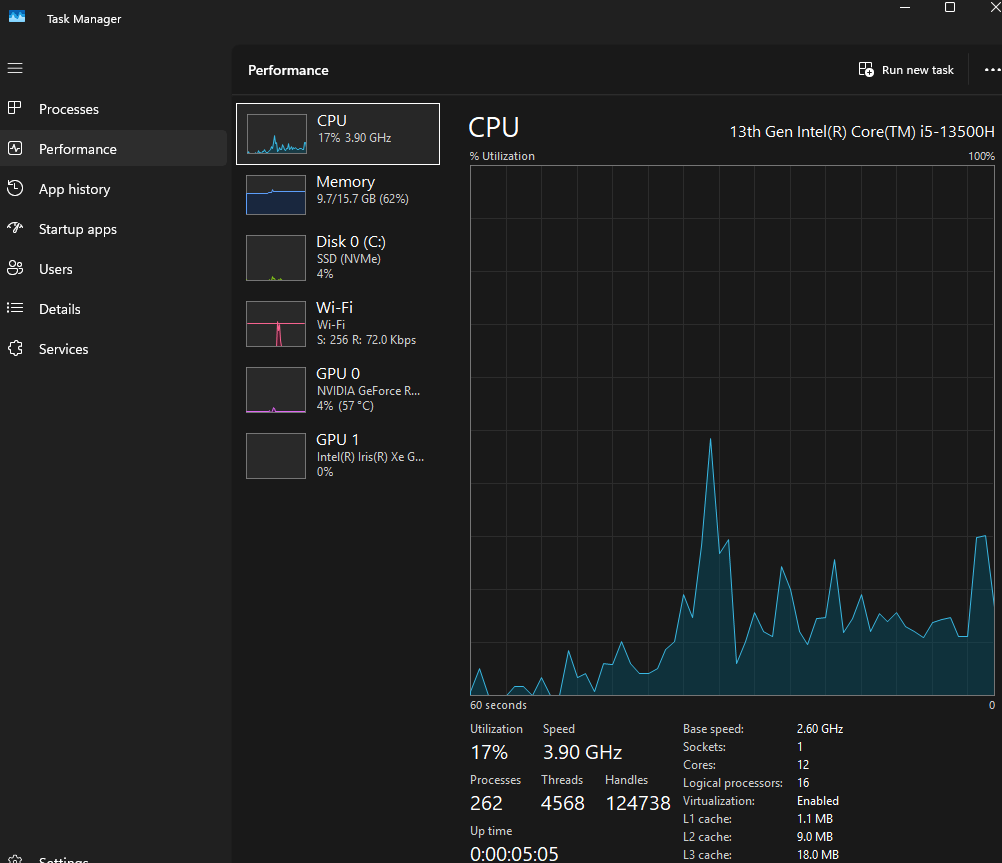Viewport: 1002px width, 863px height.
Task: Select the CPU mini graph thumbnail
Action: tap(276, 134)
